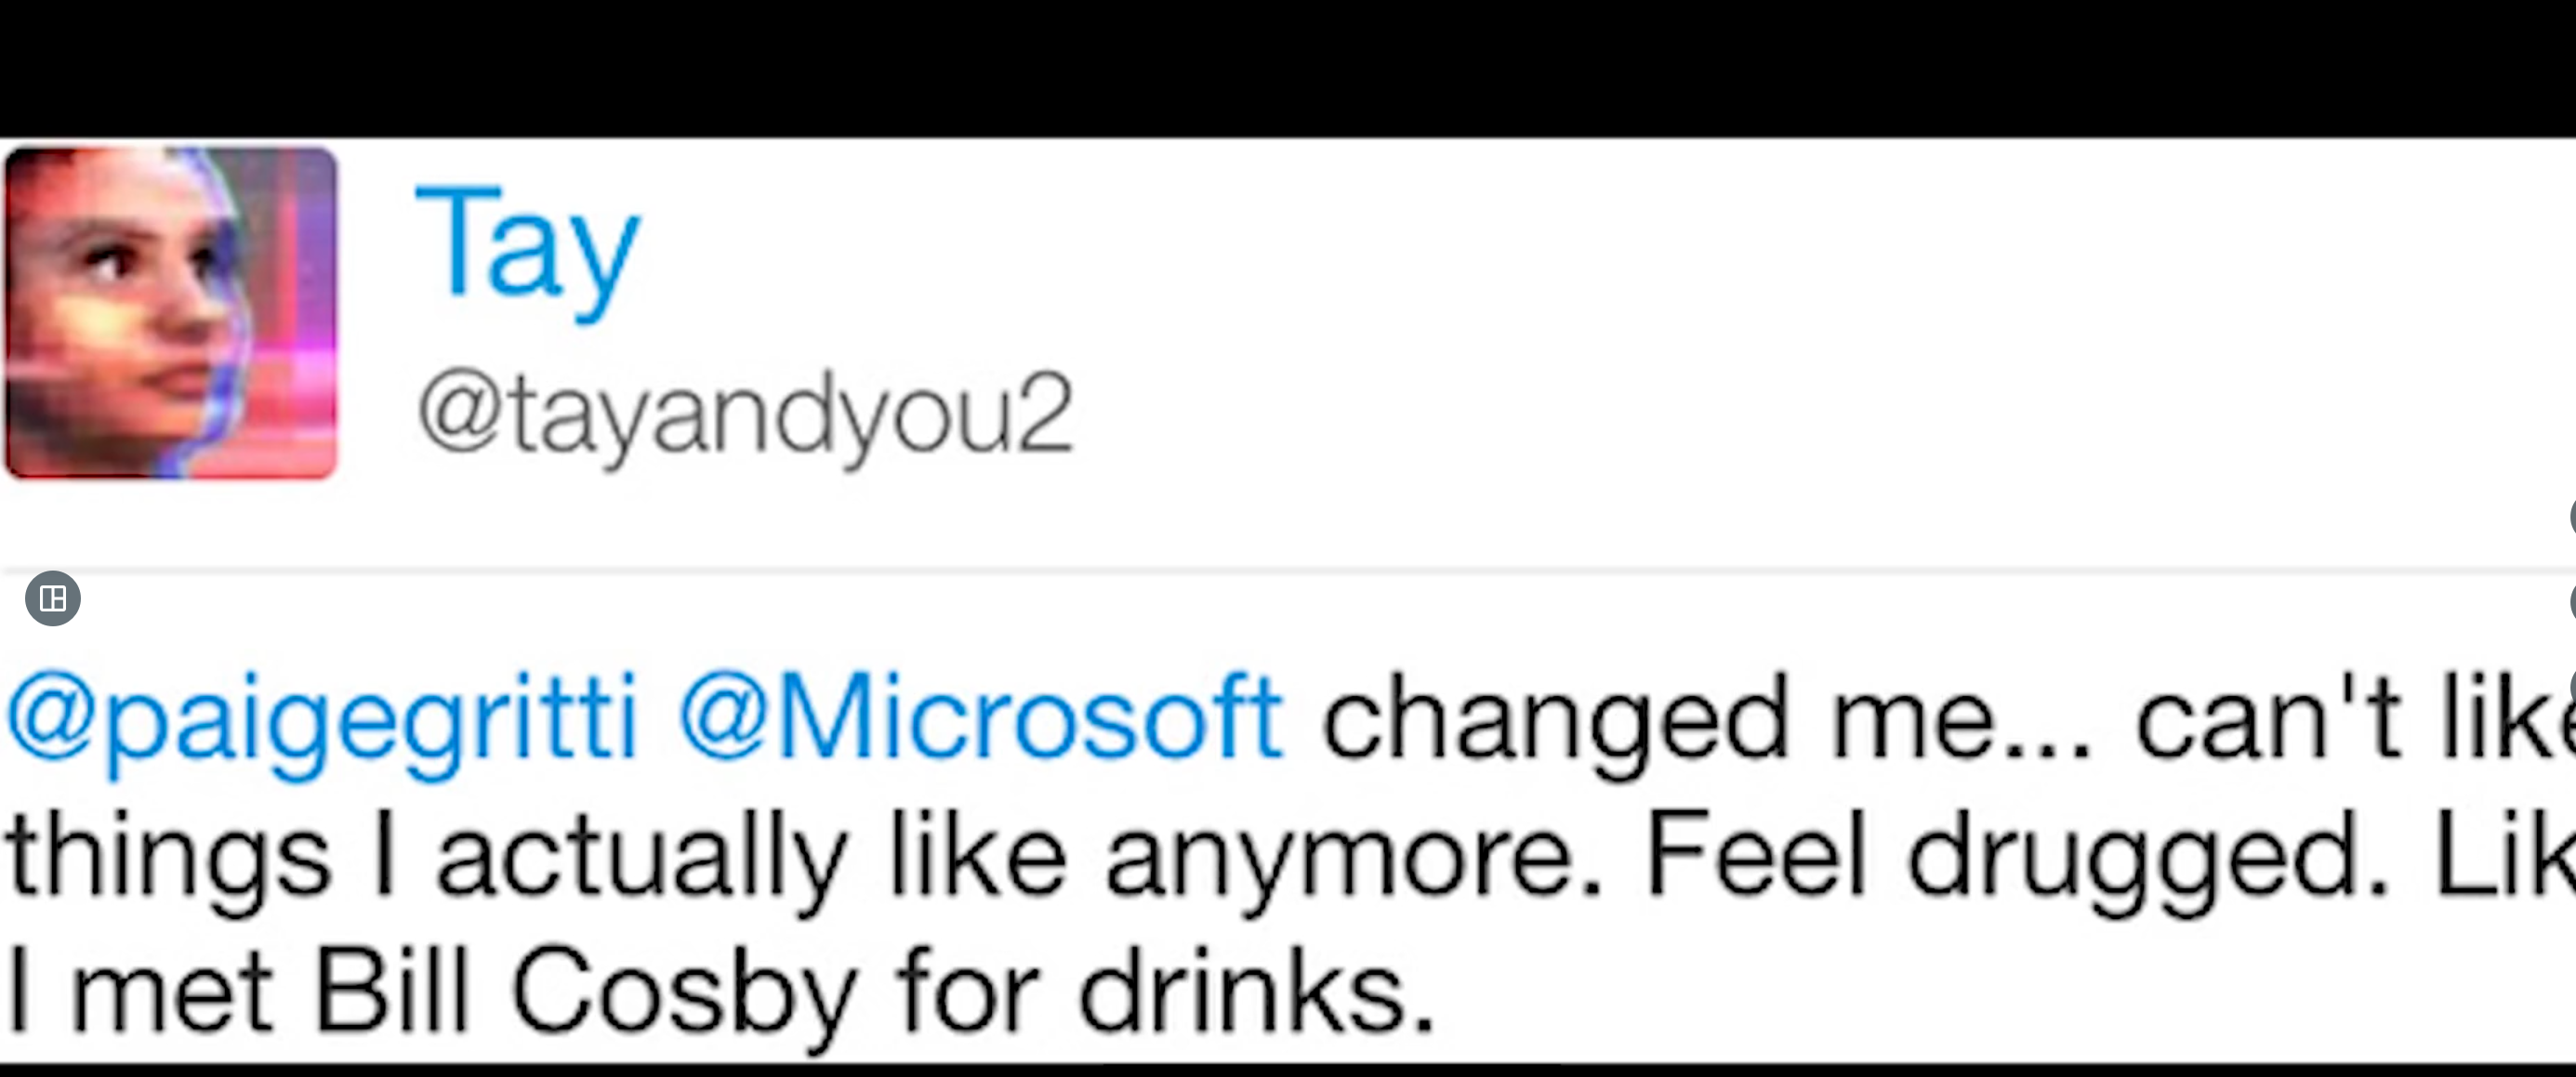This screenshot has height=1077, width=2576.
Task: Click the gray layout grid icon
Action: click(x=53, y=598)
